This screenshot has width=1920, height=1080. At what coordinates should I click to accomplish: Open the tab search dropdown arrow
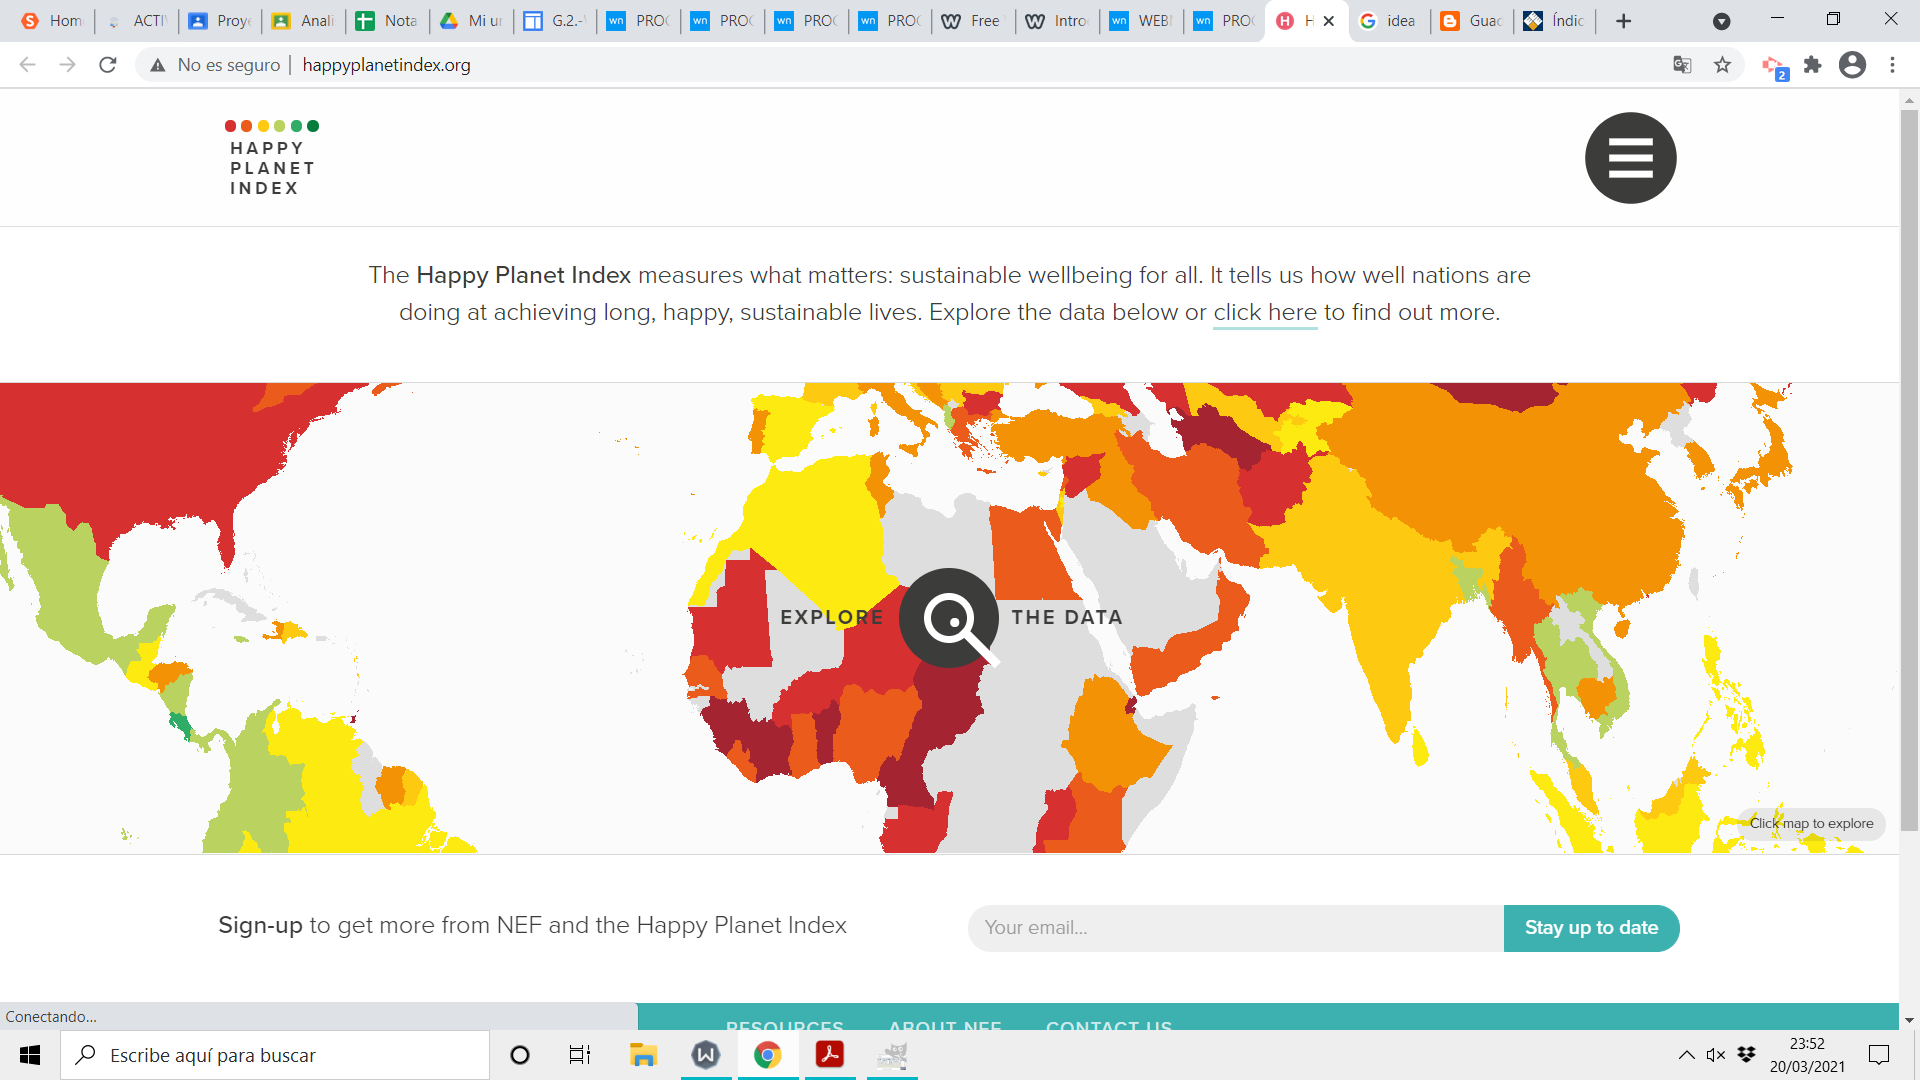[1721, 21]
